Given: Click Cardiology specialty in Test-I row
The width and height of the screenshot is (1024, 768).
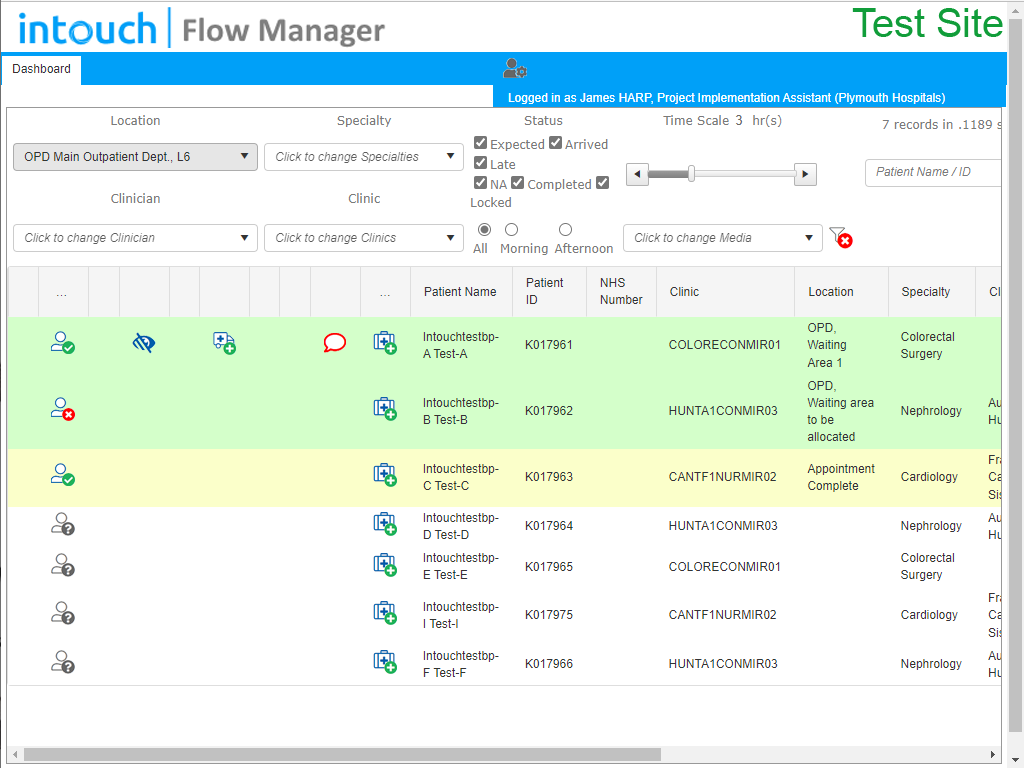Looking at the screenshot, I should (x=929, y=615).
